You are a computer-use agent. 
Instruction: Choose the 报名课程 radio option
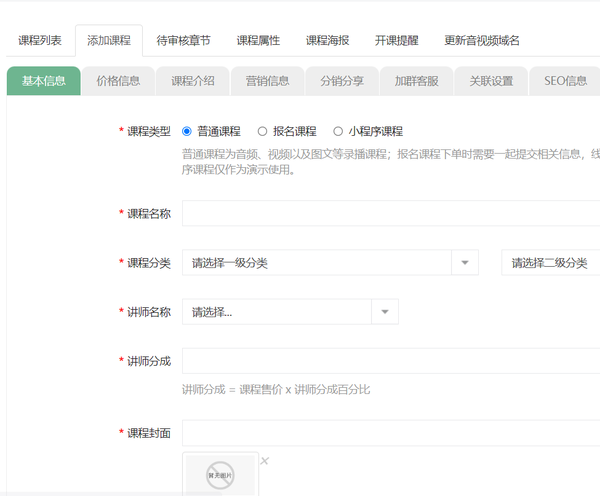tap(262, 132)
